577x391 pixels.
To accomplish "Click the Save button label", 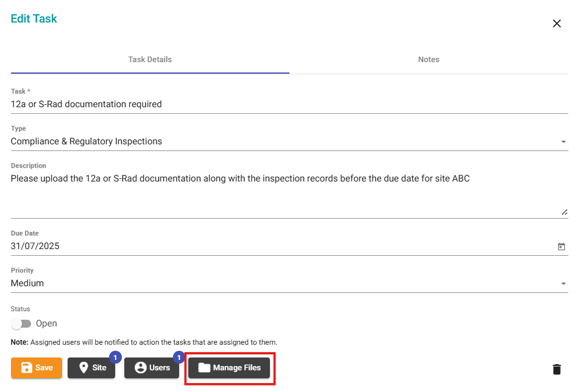I will [44, 367].
